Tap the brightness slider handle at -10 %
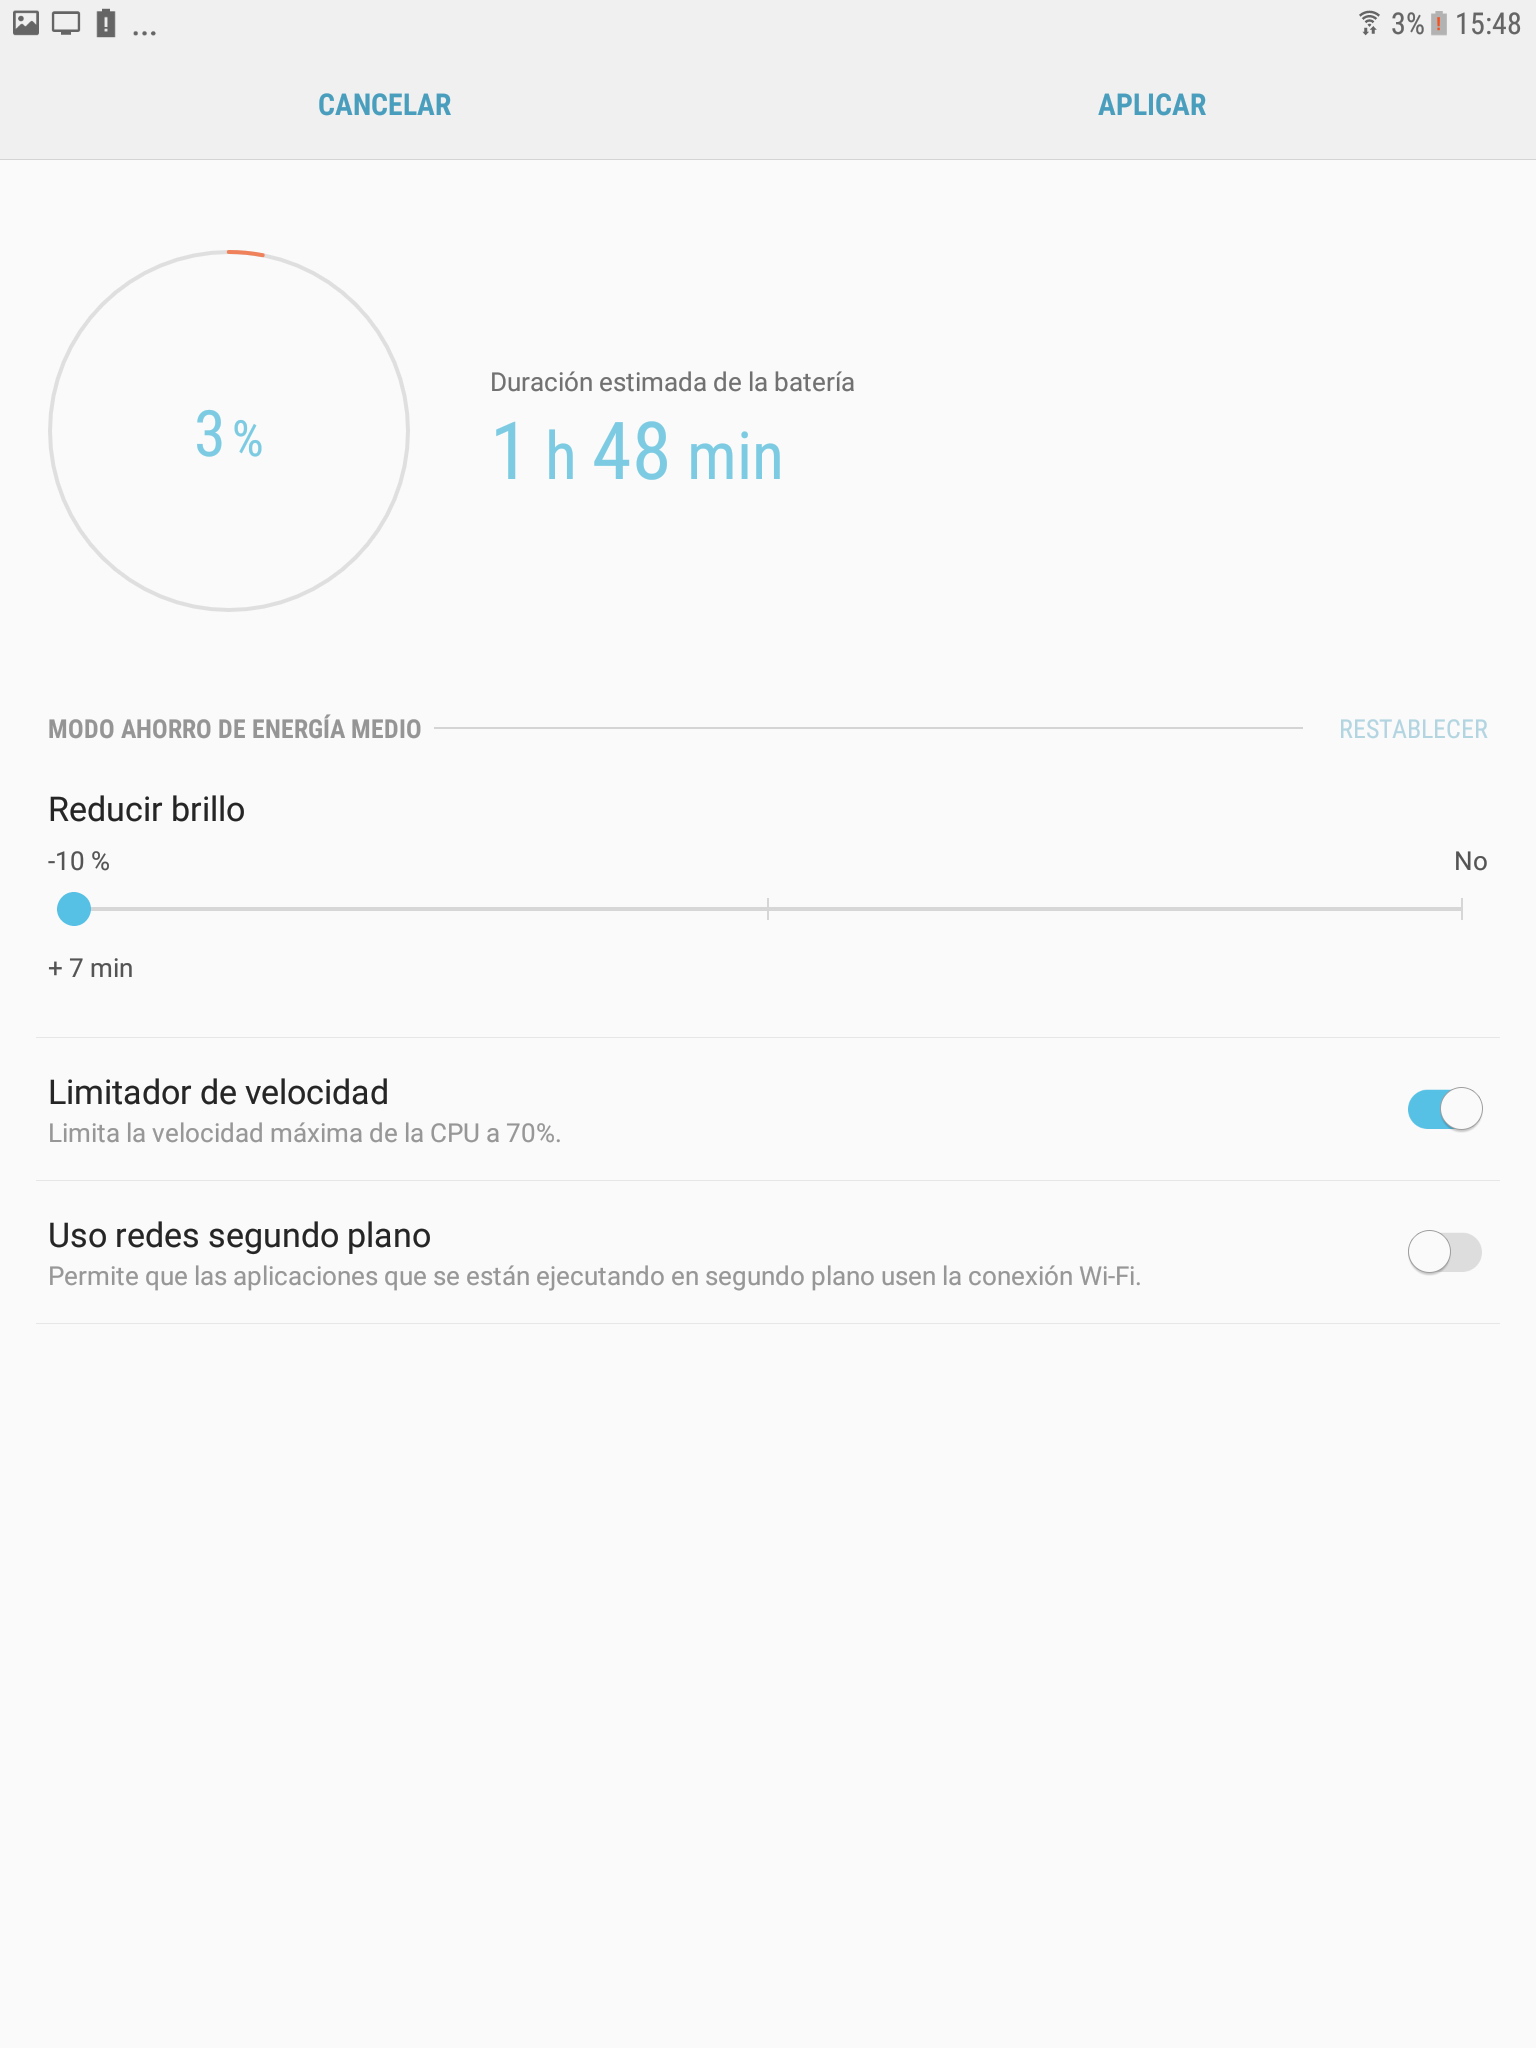Image resolution: width=1536 pixels, height=2048 pixels. 74,909
